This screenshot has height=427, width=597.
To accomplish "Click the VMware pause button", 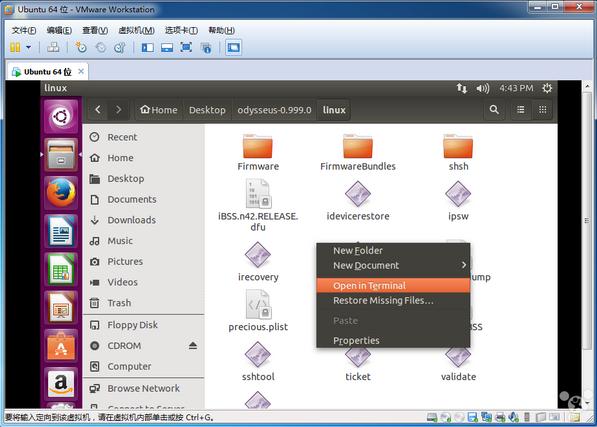I will [15, 48].
